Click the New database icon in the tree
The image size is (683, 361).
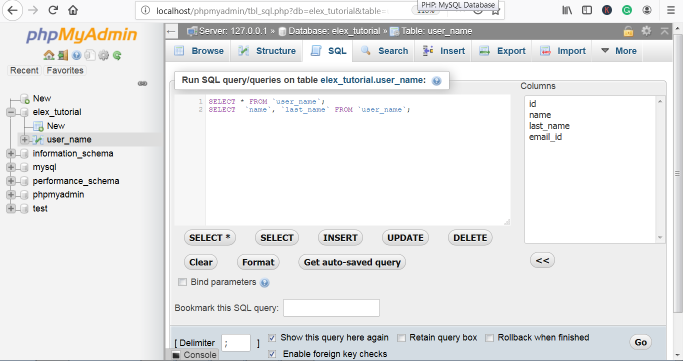[25, 99]
